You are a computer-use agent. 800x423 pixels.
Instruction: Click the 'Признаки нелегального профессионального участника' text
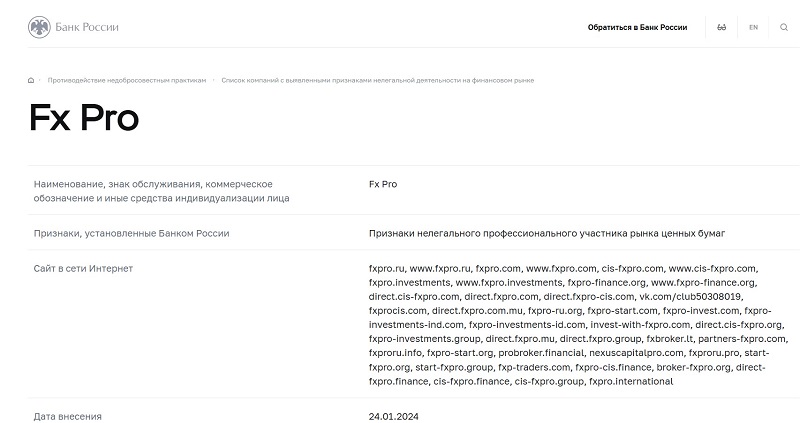click(546, 233)
